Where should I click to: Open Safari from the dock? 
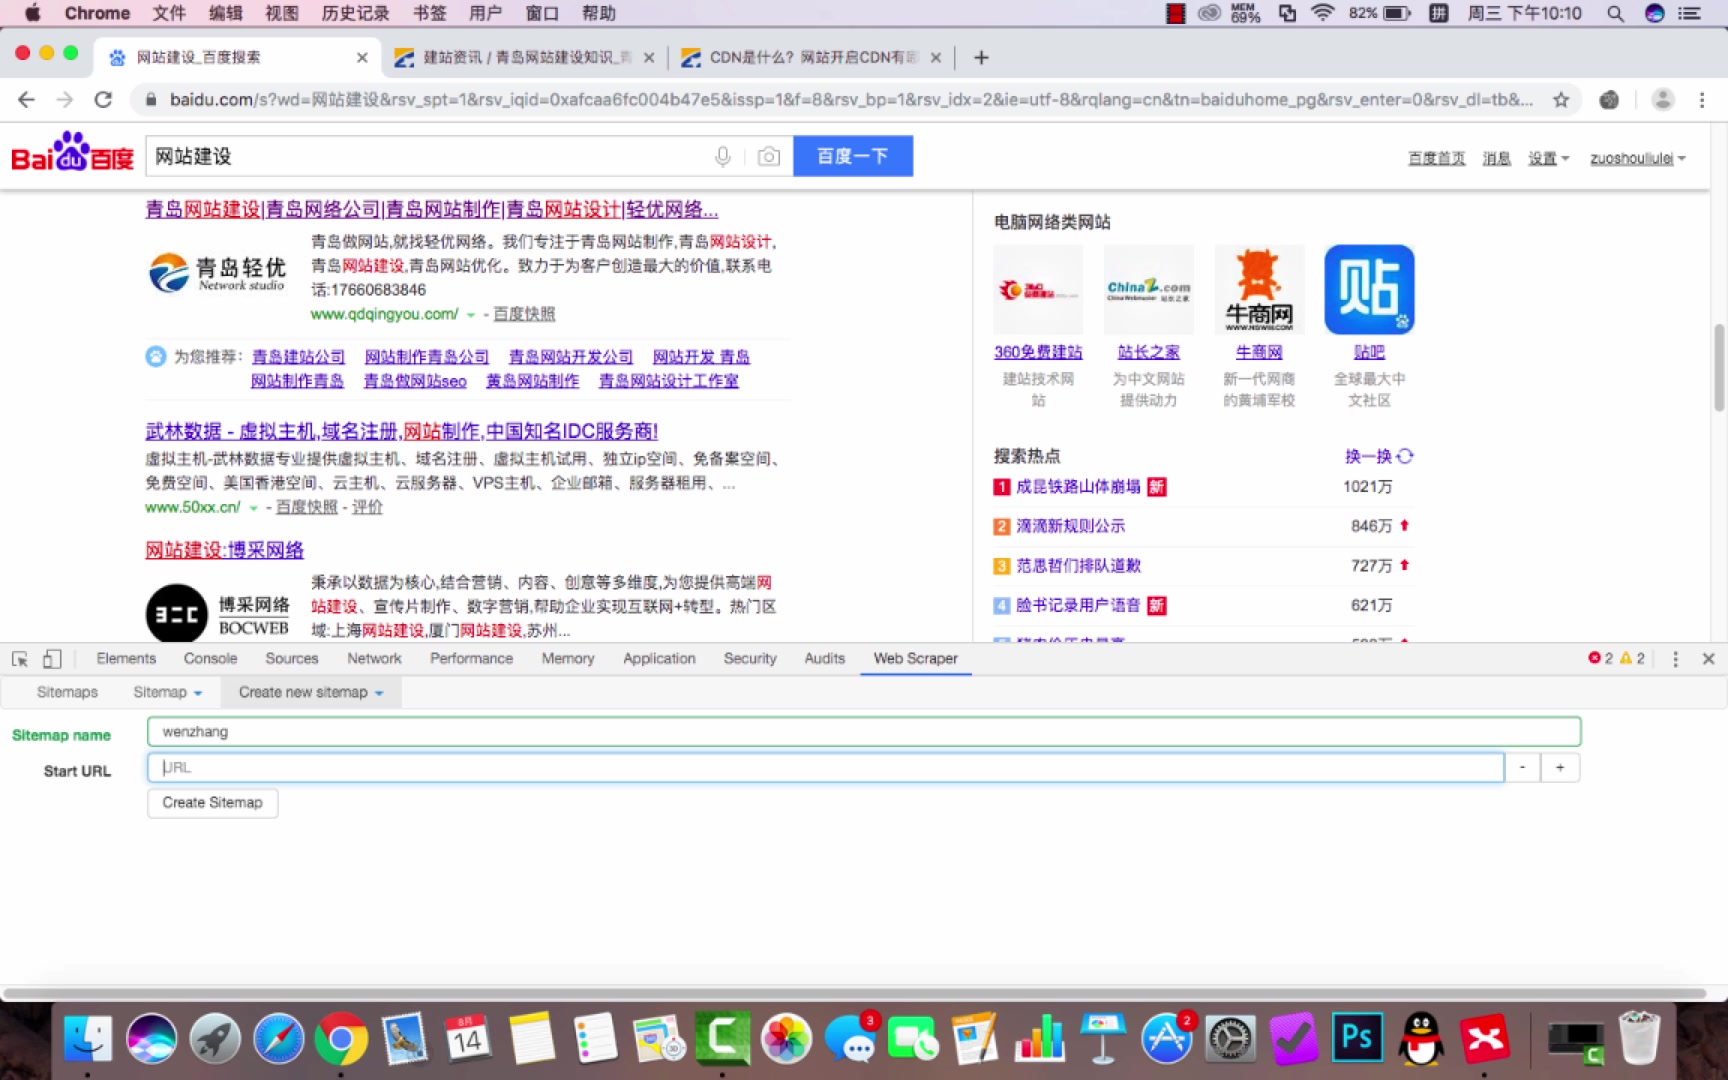coord(278,1040)
